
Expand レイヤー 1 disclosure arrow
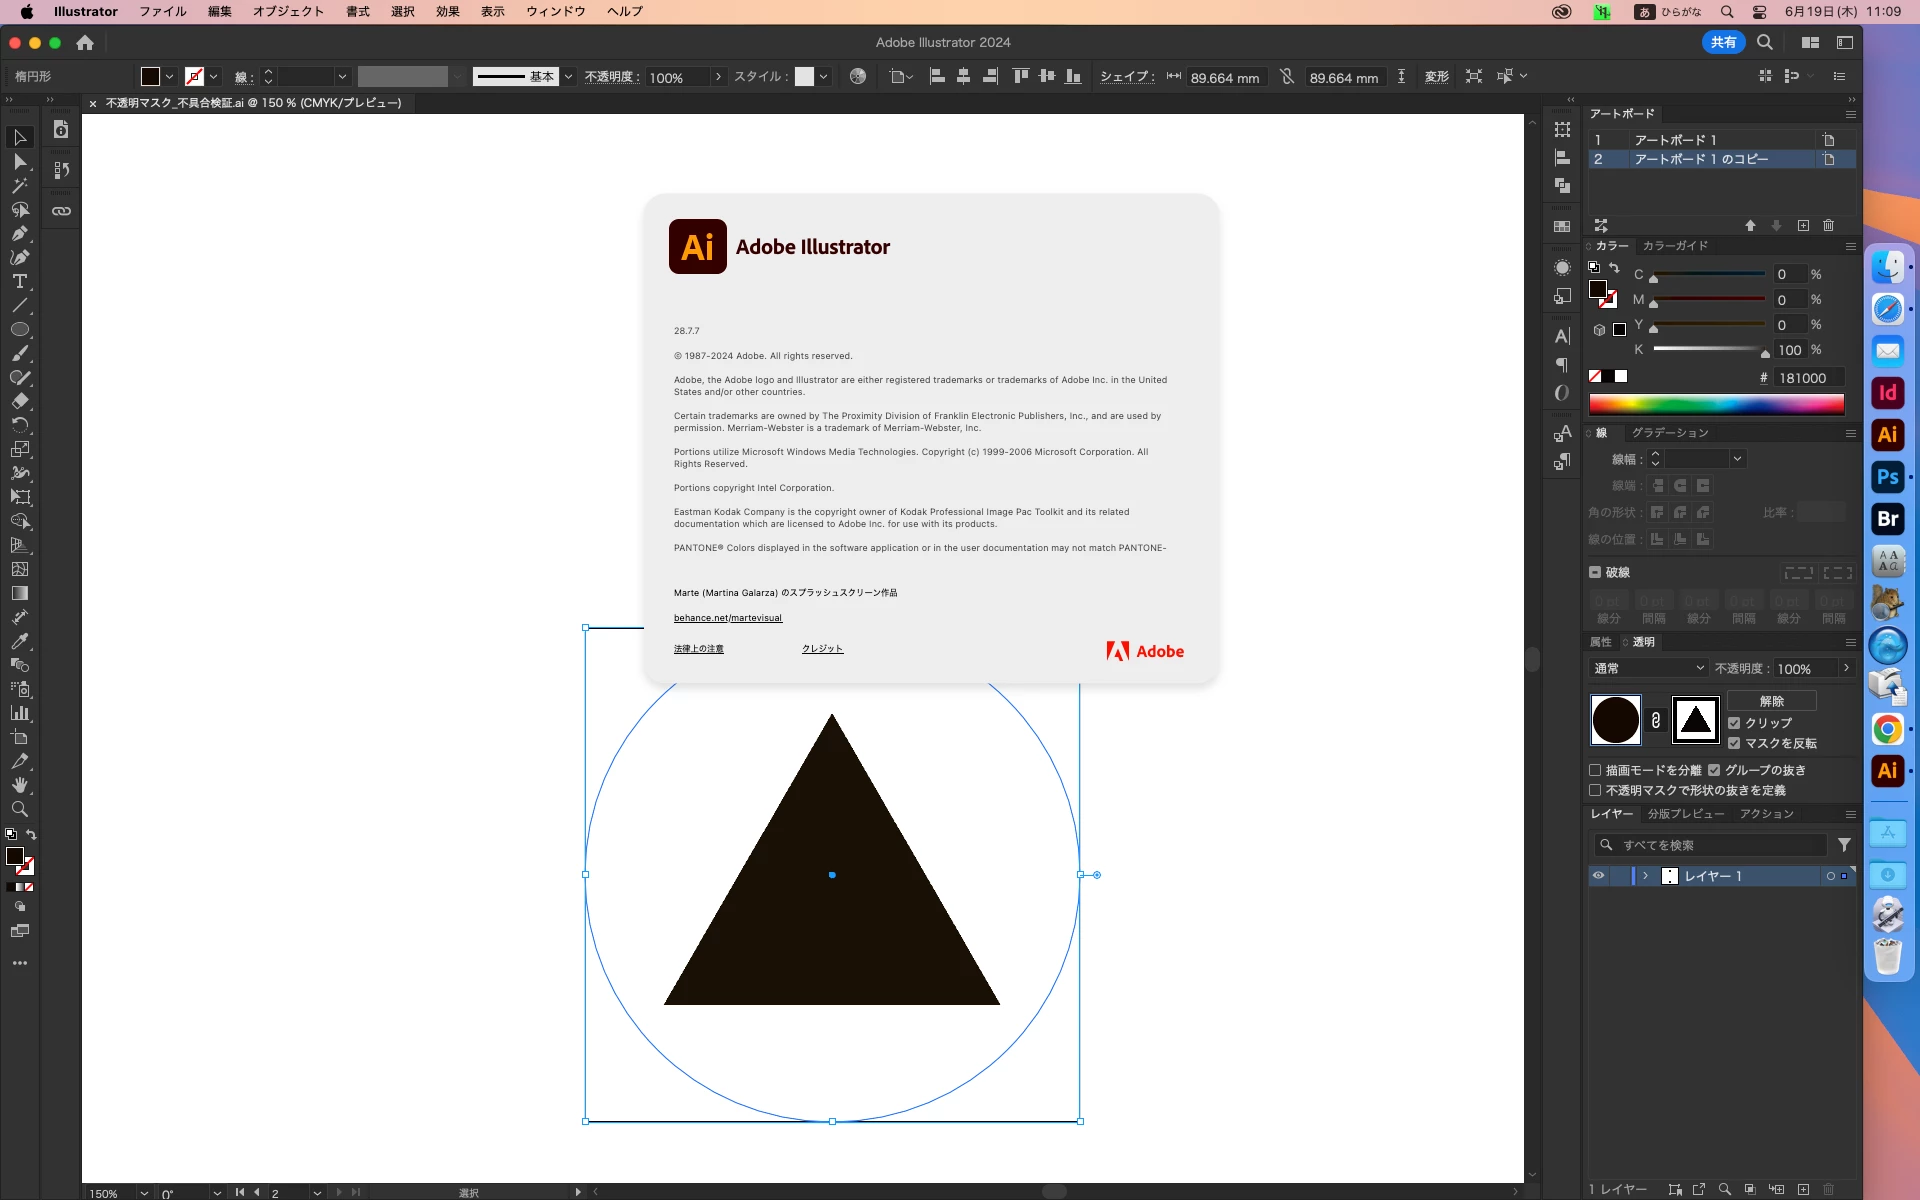point(1645,876)
